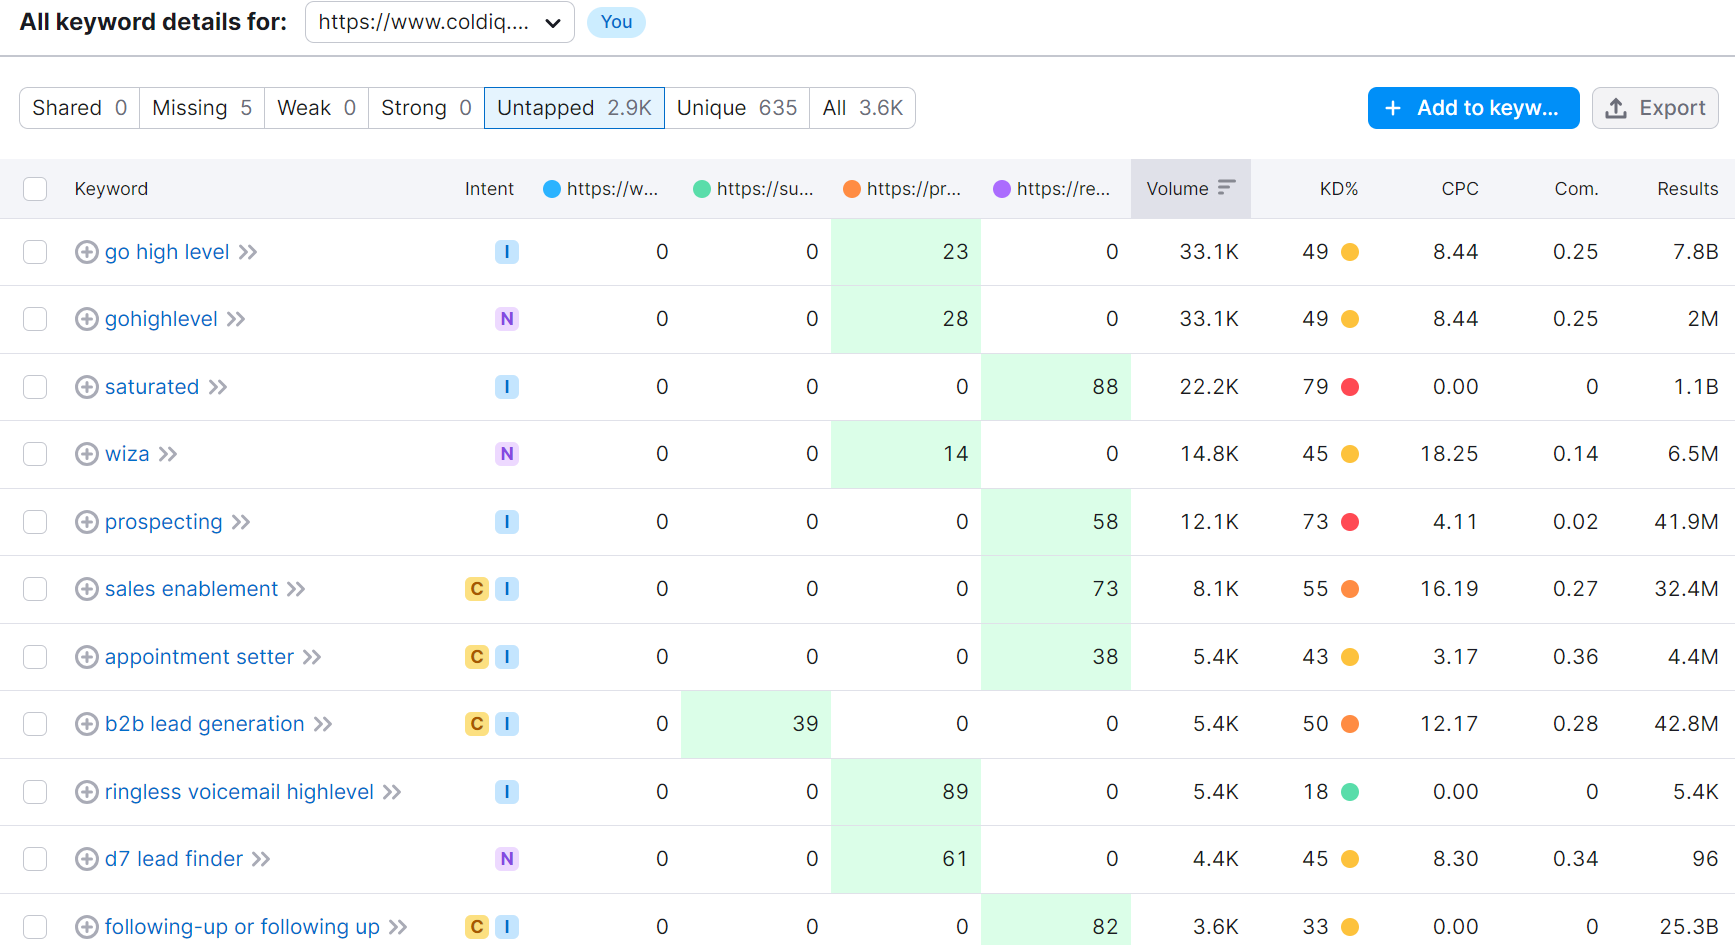Click the Volume sort icon
This screenshot has width=1735, height=945.
[x=1227, y=187]
